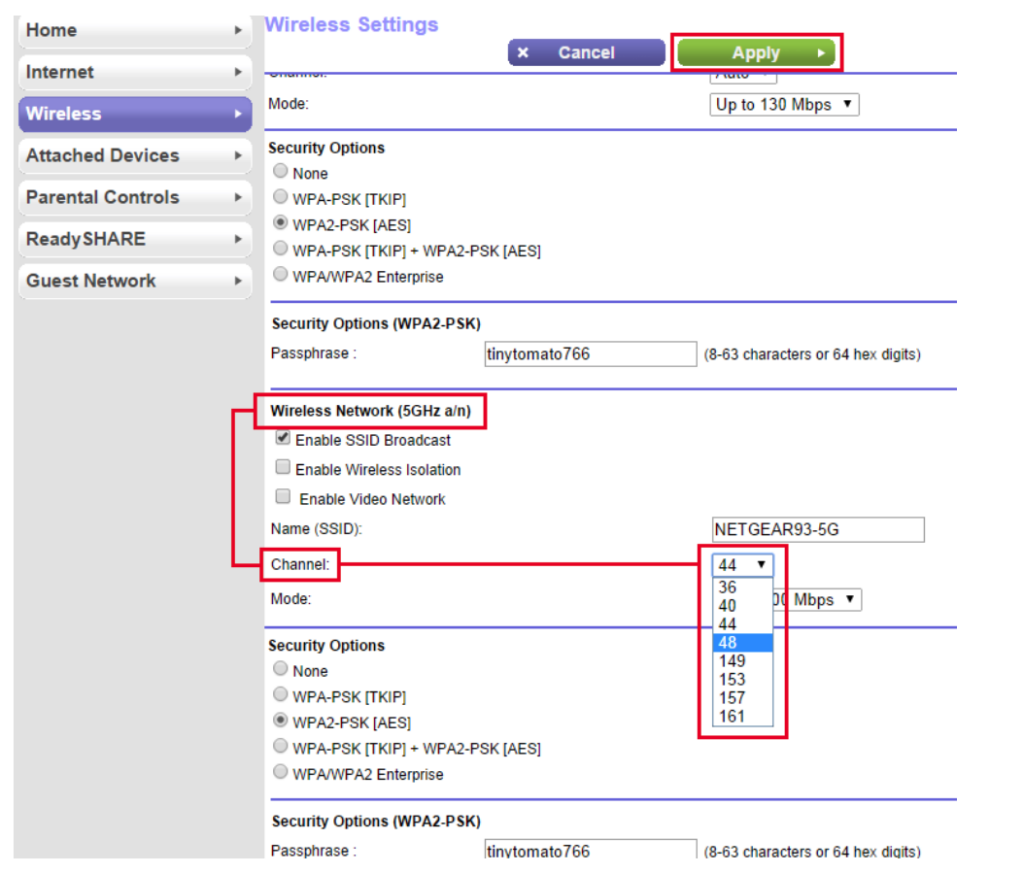The image size is (1024, 873).
Task: Select top WPA-PSK [TKIP] radio button
Action: pos(281,198)
